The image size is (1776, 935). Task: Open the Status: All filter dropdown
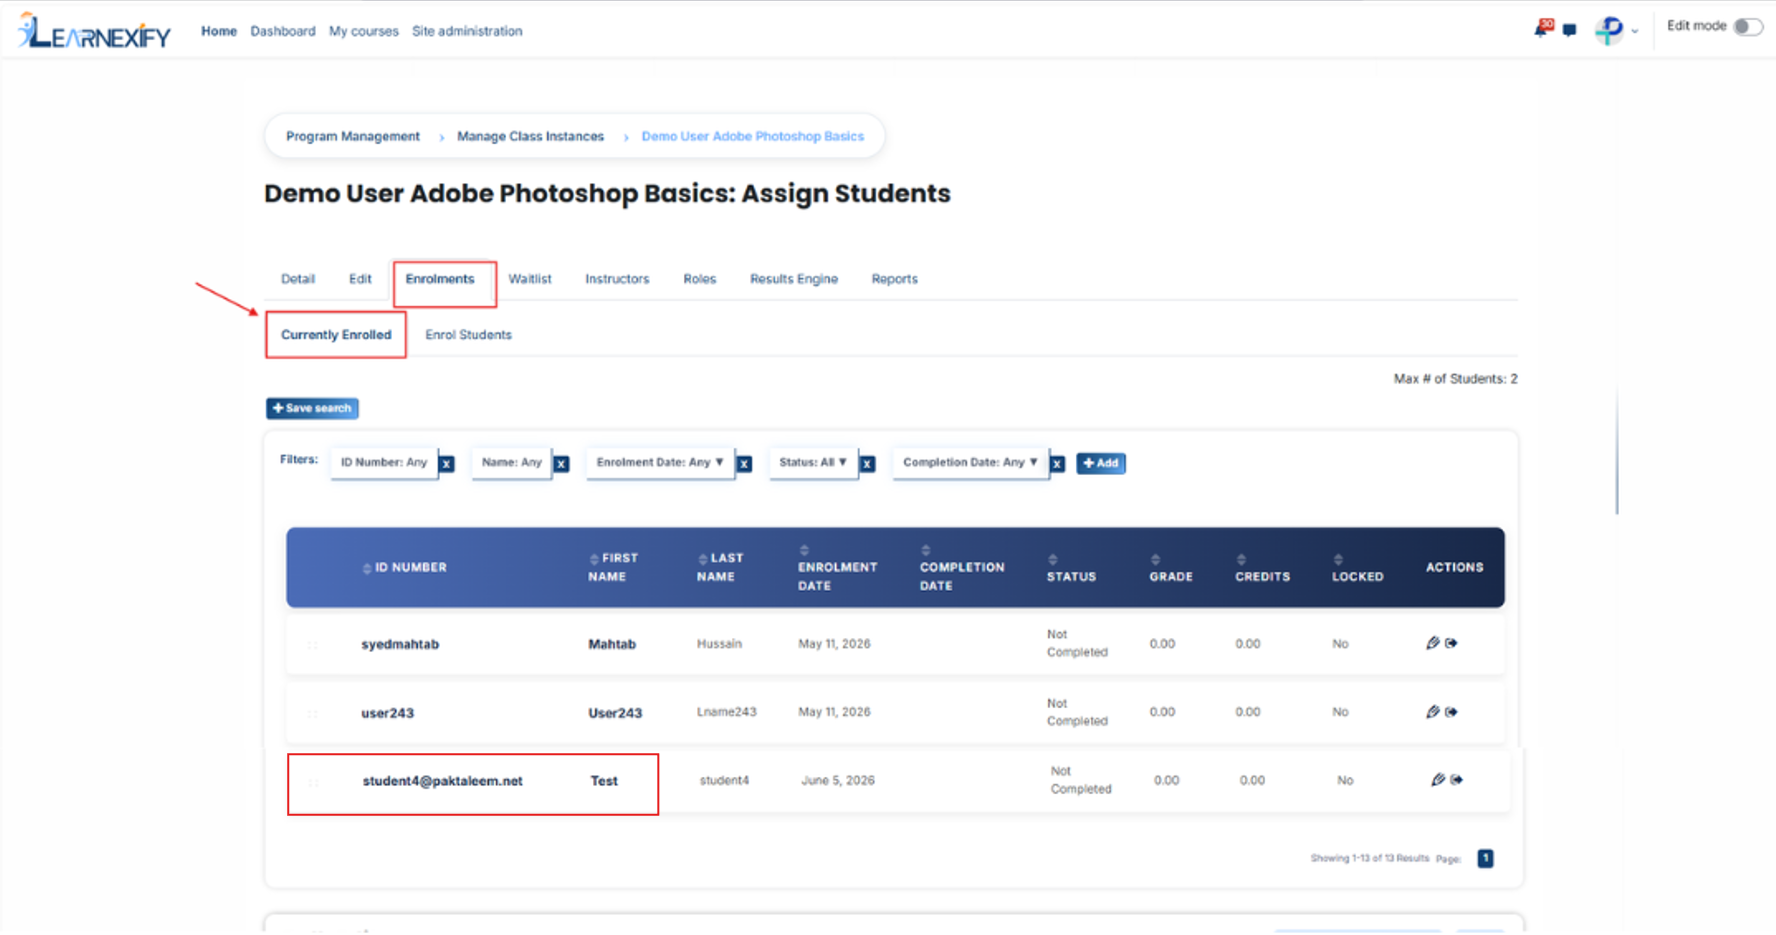[x=813, y=462]
